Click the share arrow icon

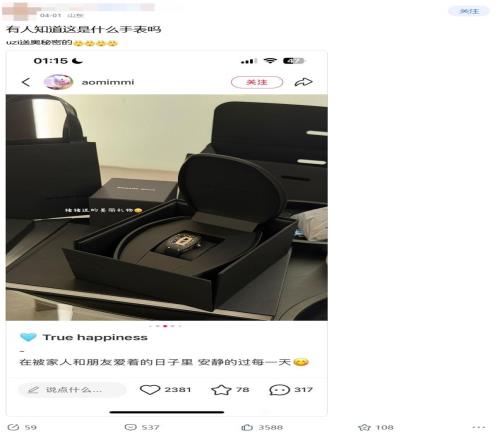coord(303,82)
